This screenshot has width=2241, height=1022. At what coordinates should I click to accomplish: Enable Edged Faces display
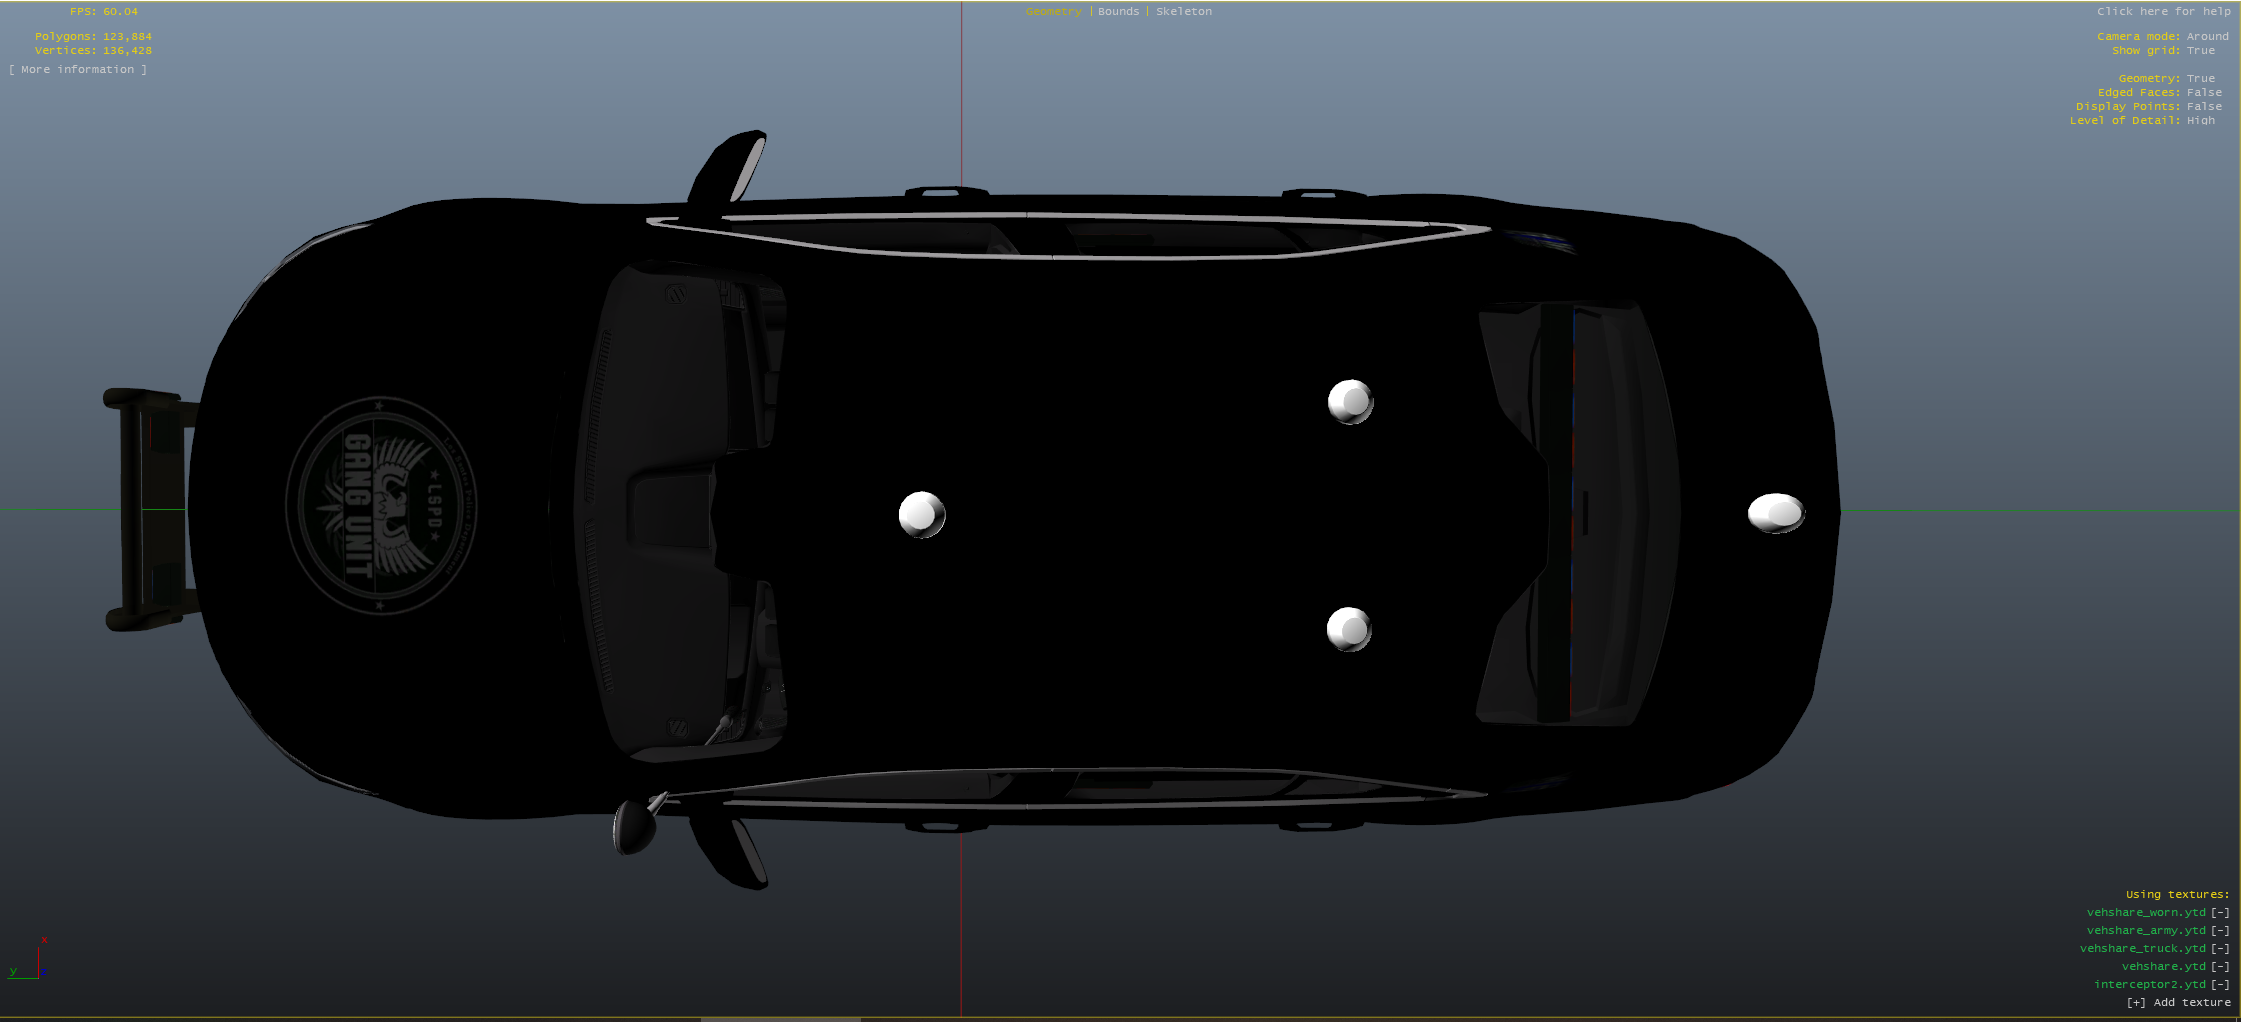(x=2203, y=92)
